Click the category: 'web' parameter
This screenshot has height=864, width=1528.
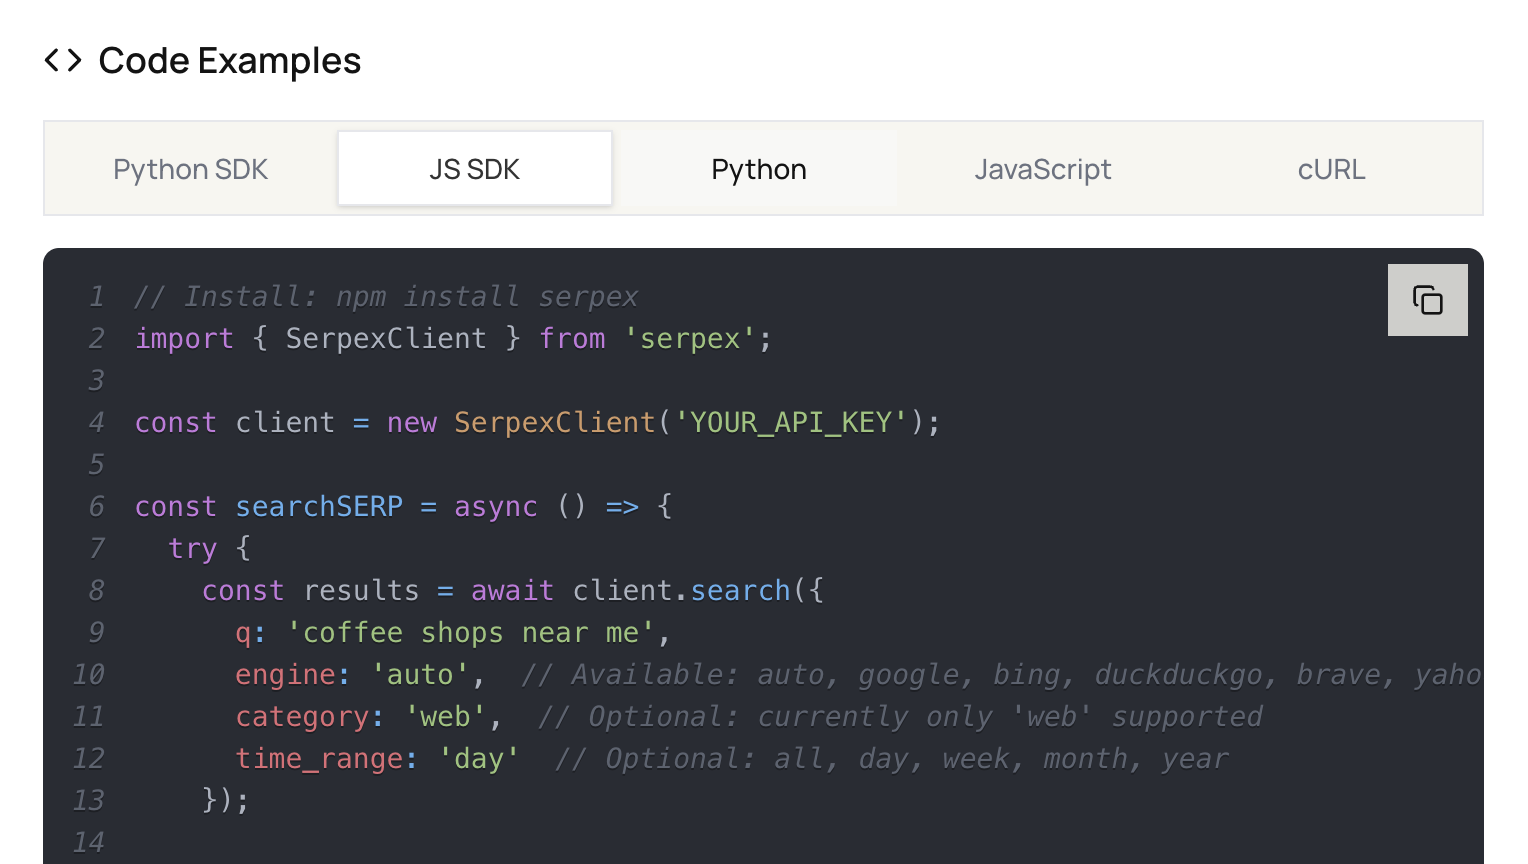coord(368,716)
